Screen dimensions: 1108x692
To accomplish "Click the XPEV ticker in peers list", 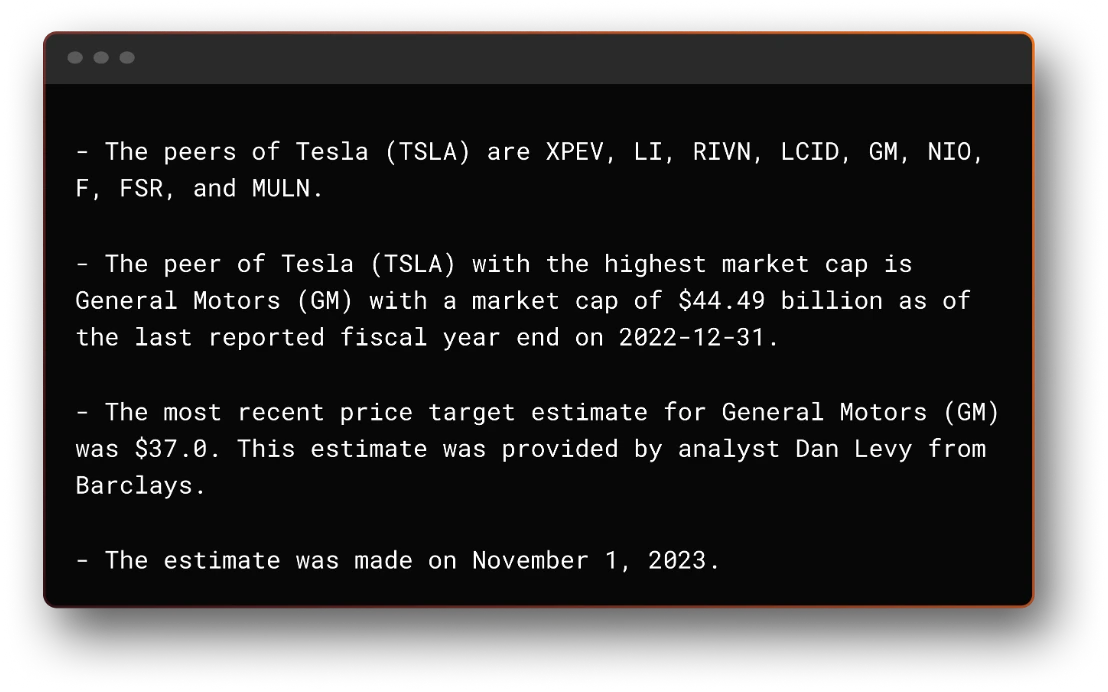I will 574,151.
